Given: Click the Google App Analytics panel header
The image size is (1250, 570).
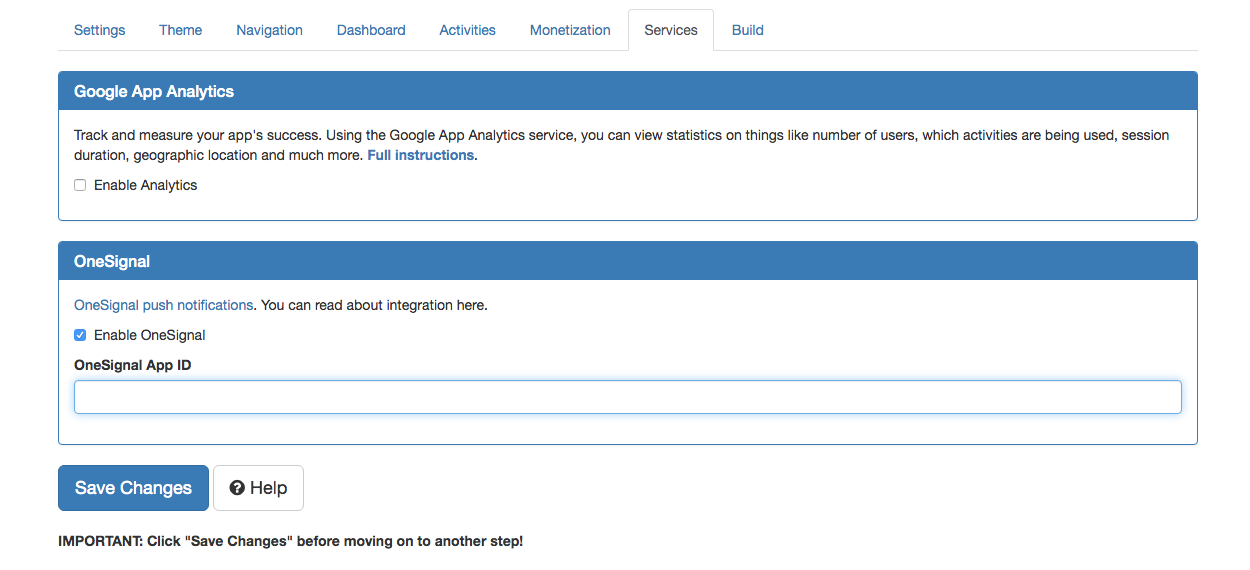Looking at the screenshot, I should (x=628, y=91).
